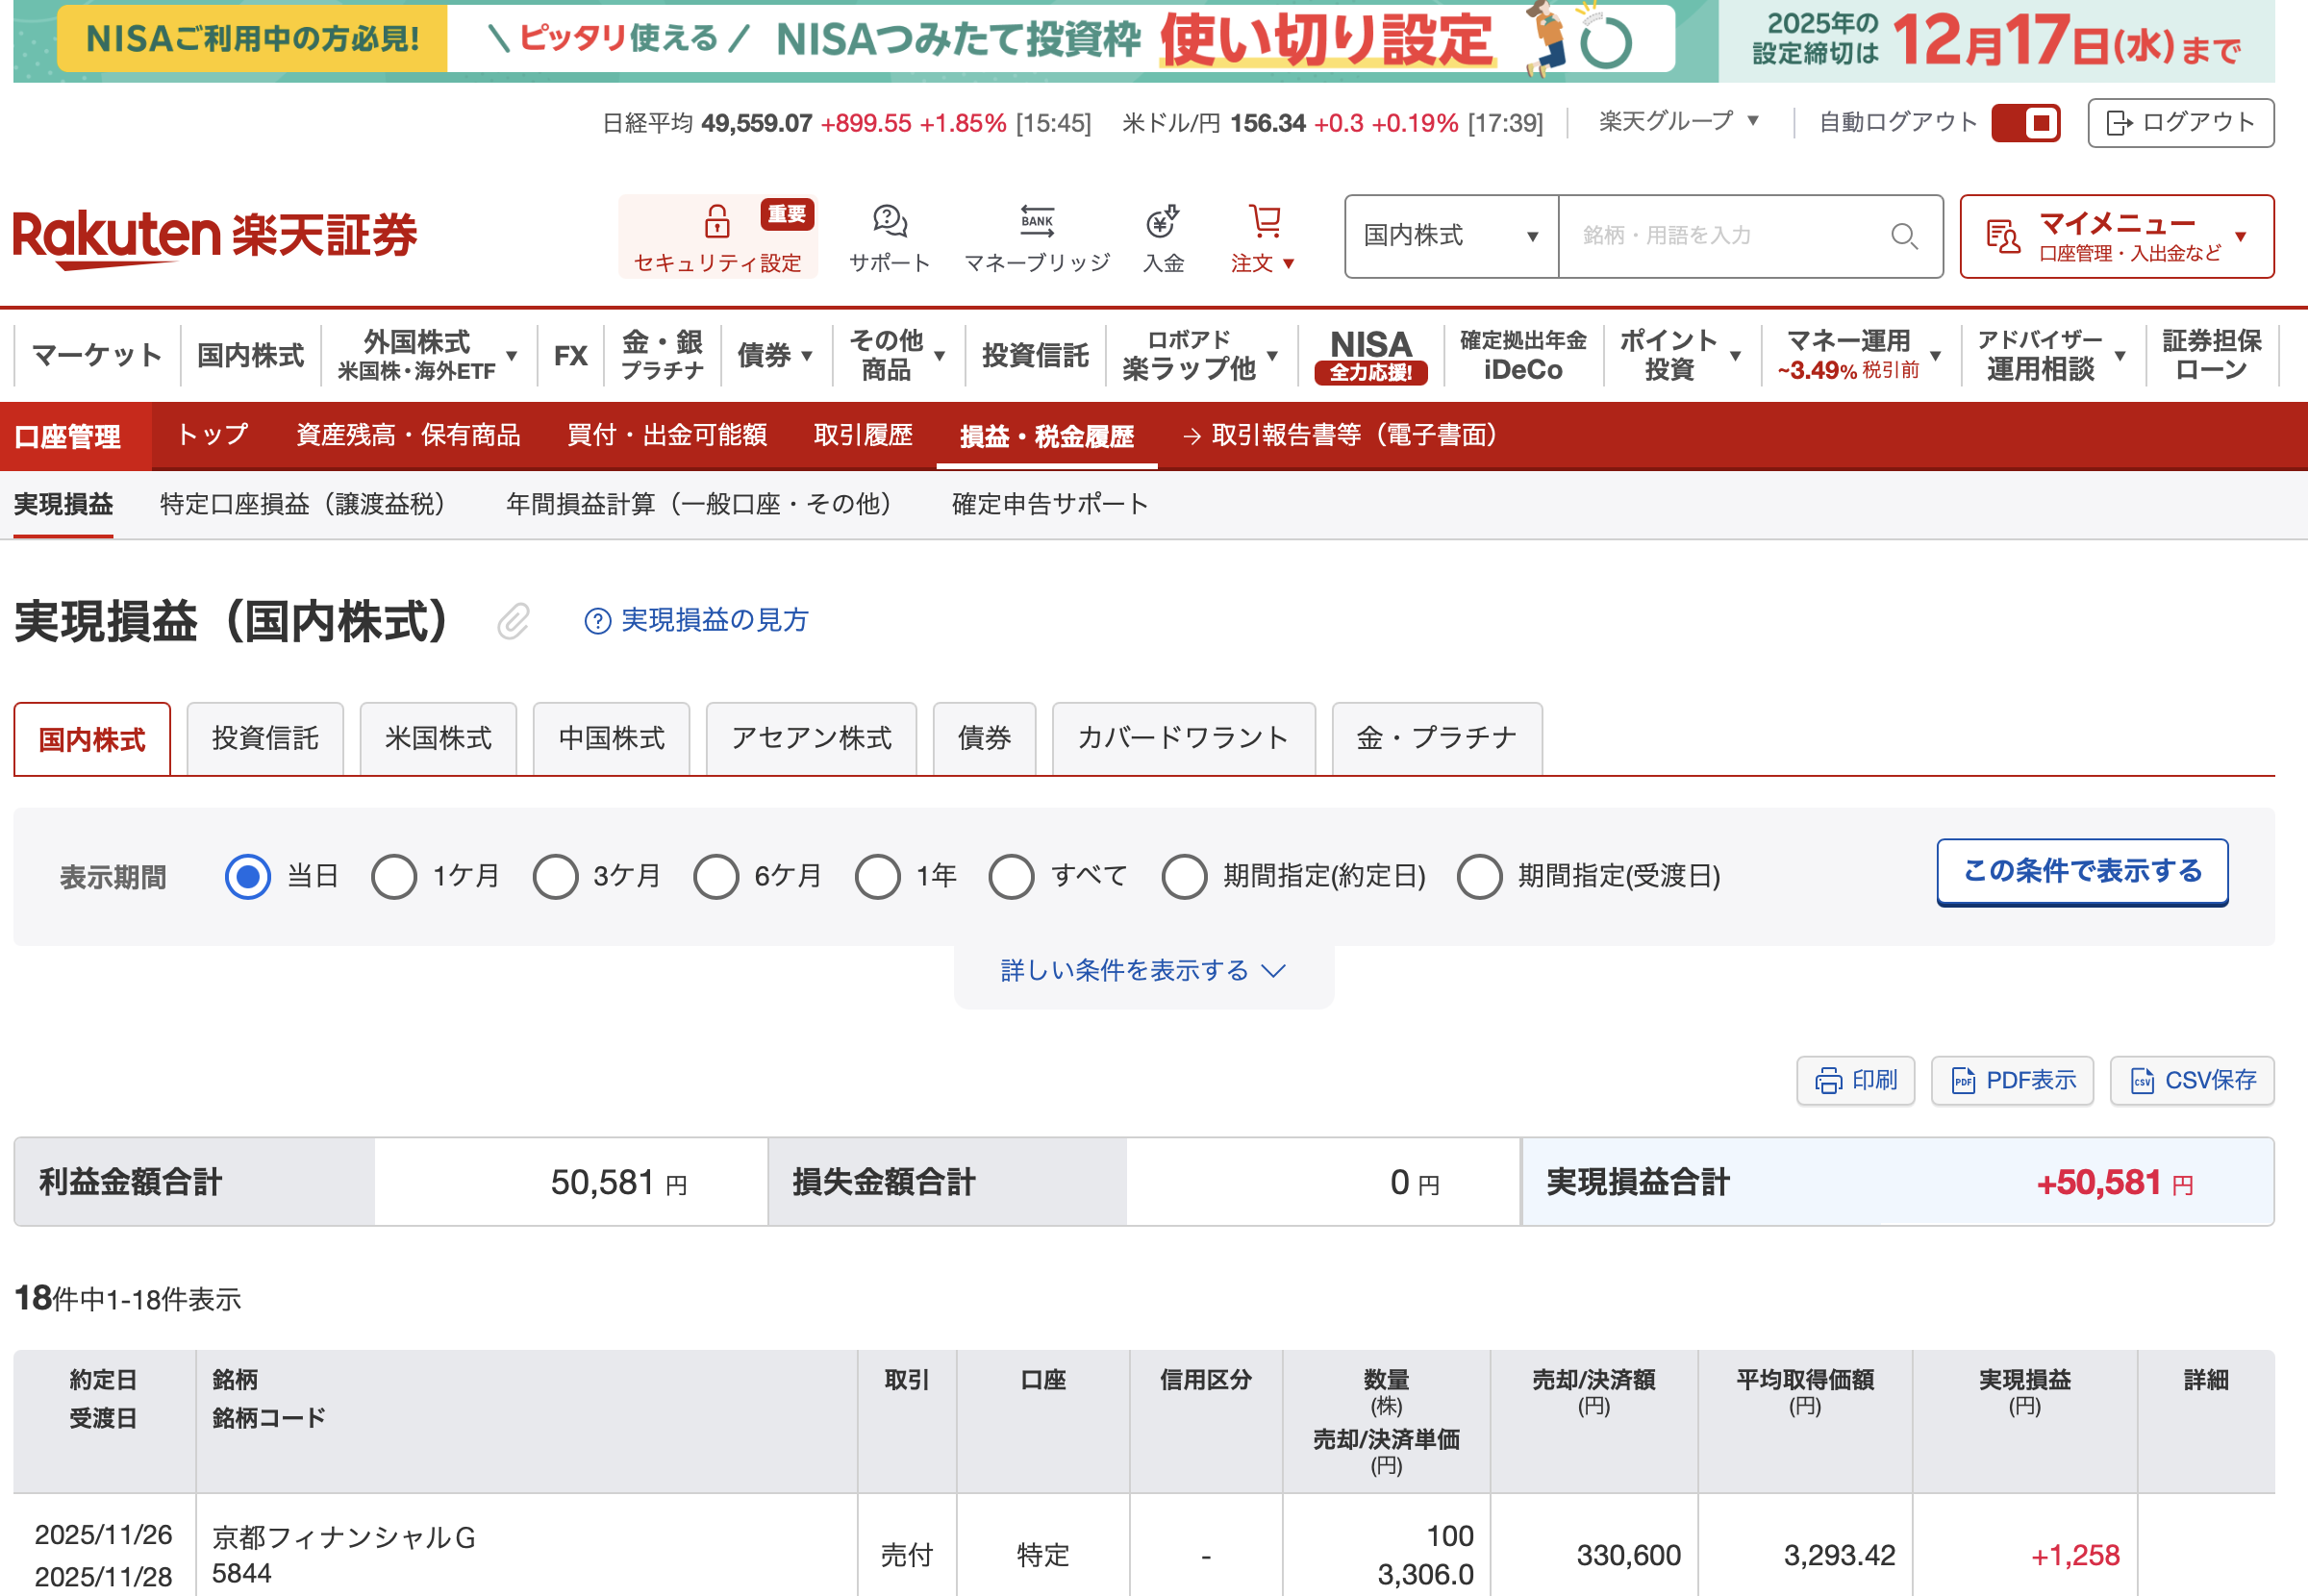Open the 国内株式 search category dropdown
The image size is (2308, 1596).
tap(1450, 236)
